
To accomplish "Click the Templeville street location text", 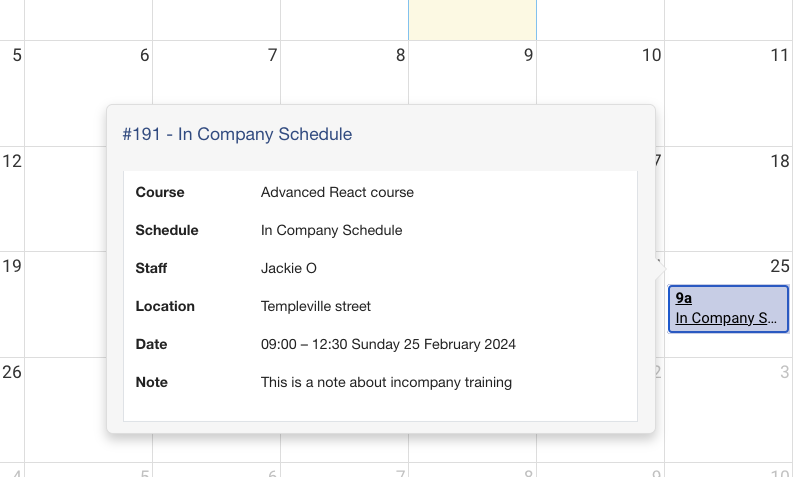I will click(316, 306).
